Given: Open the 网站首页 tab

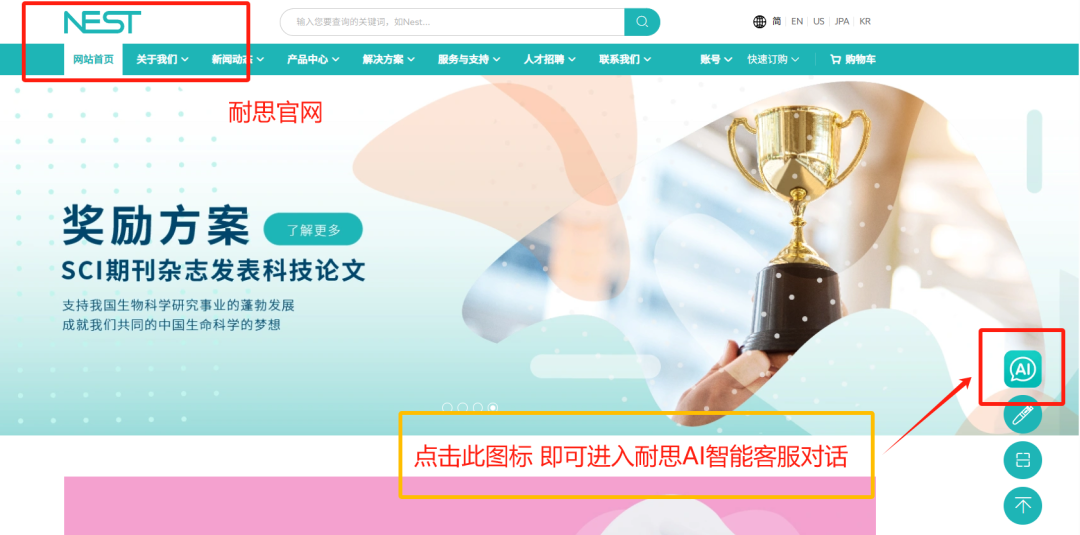Looking at the screenshot, I should click(x=93, y=59).
